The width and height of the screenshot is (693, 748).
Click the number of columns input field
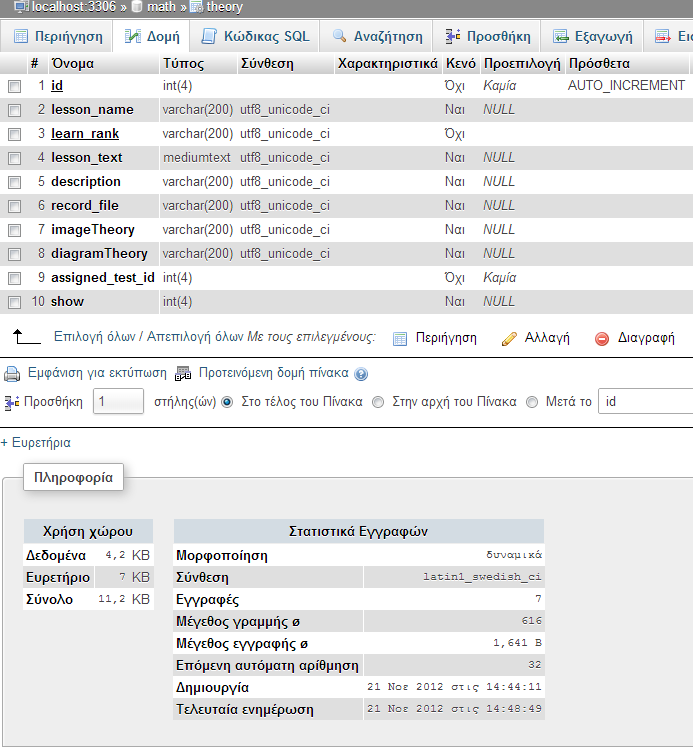pyautogui.click(x=118, y=401)
